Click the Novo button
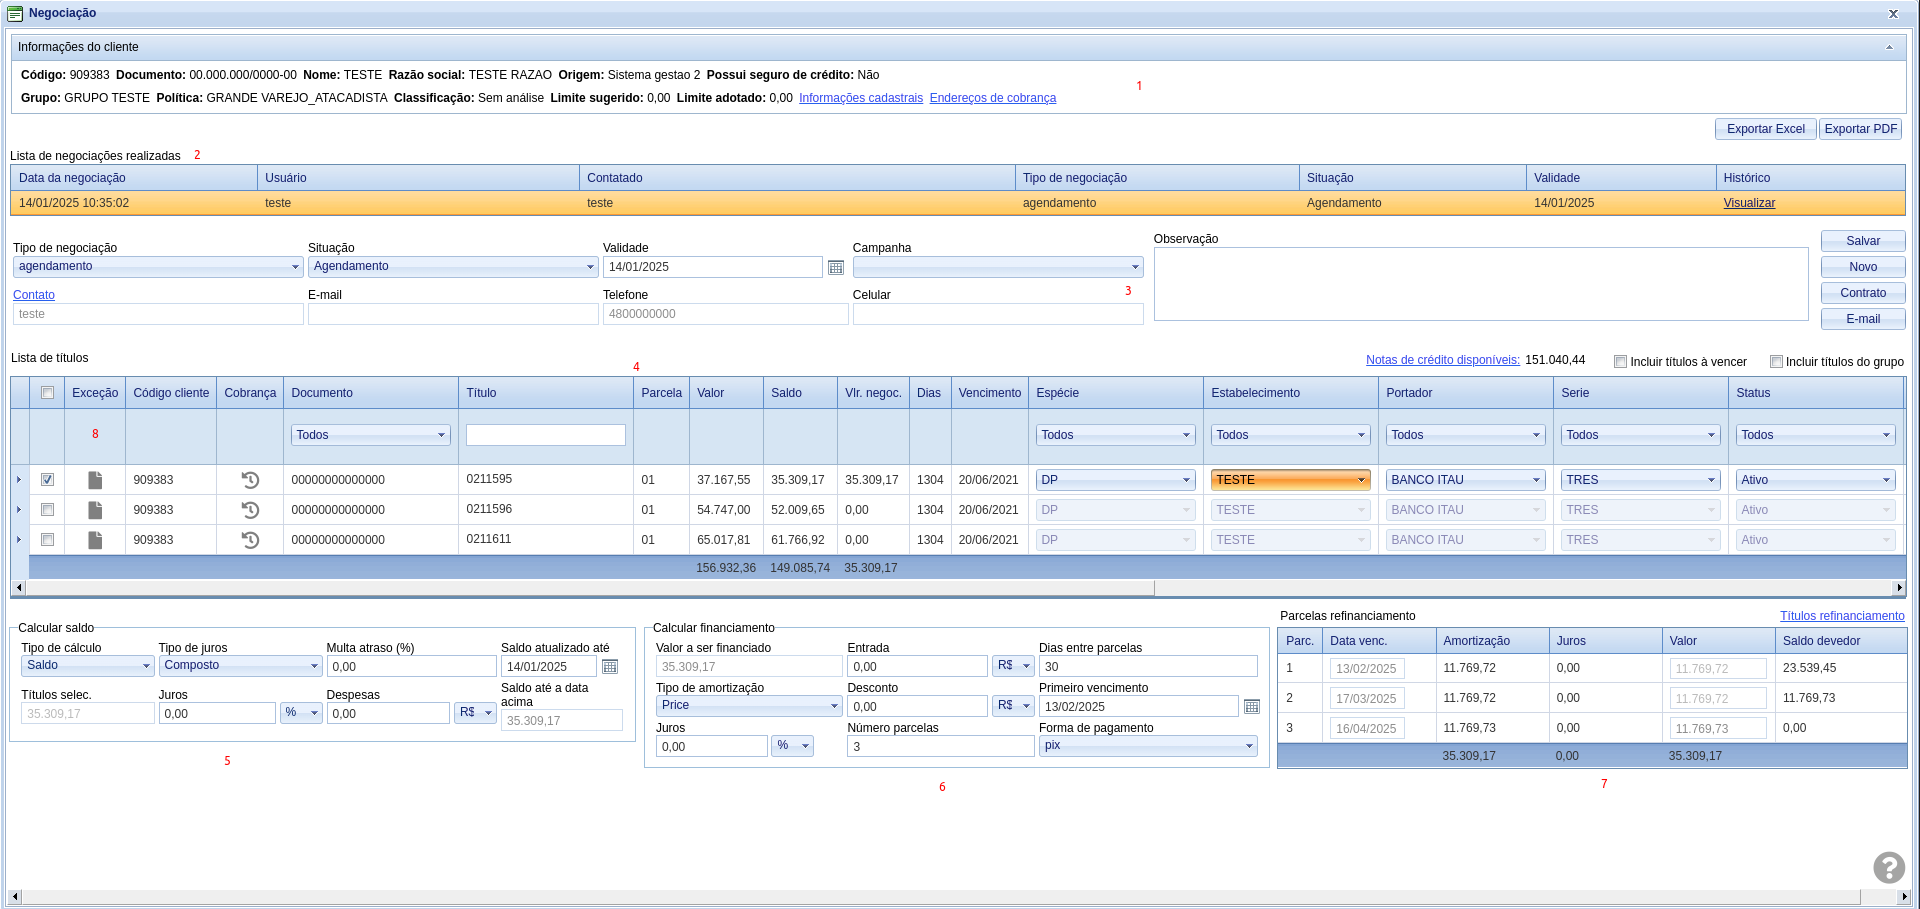Viewport: 1920px width, 909px height. (x=1863, y=267)
